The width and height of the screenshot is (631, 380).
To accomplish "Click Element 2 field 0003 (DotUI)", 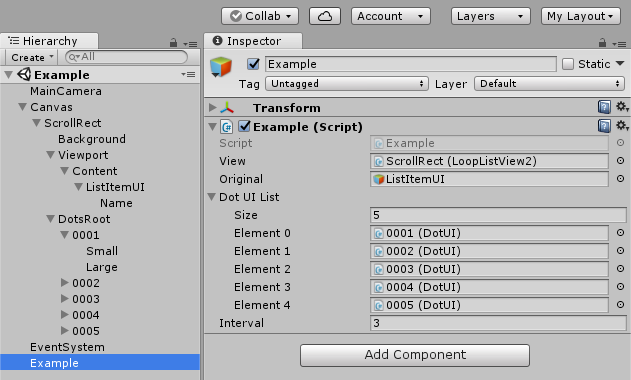I will (489, 269).
